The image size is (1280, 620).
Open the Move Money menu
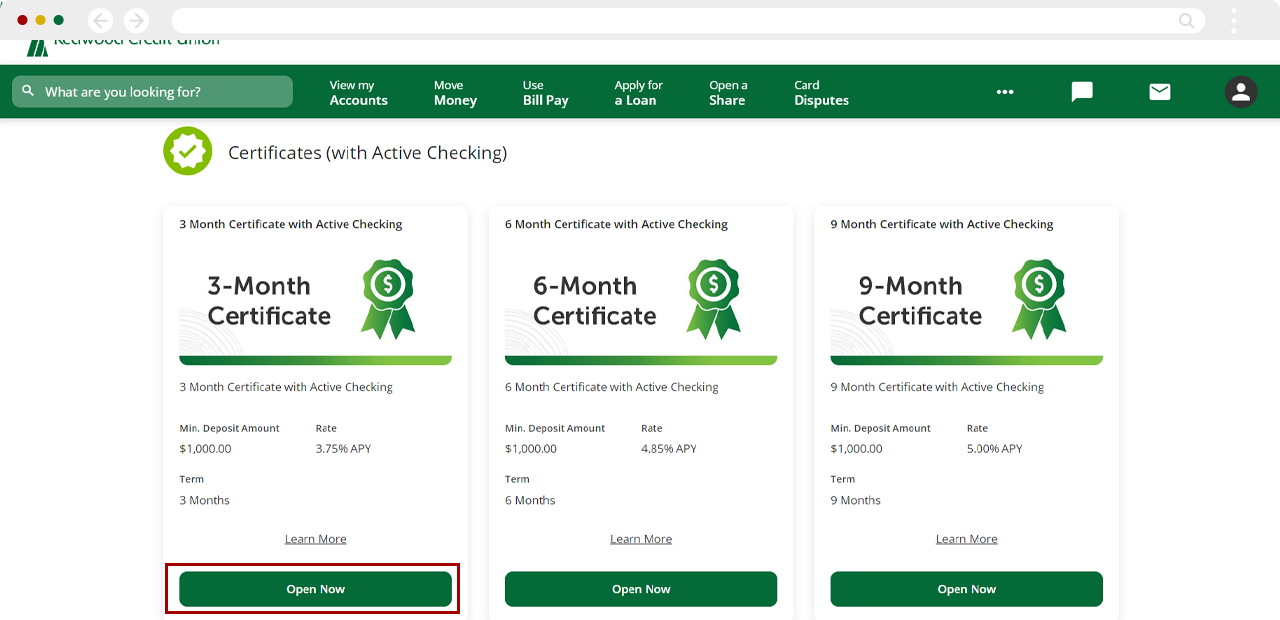click(455, 93)
